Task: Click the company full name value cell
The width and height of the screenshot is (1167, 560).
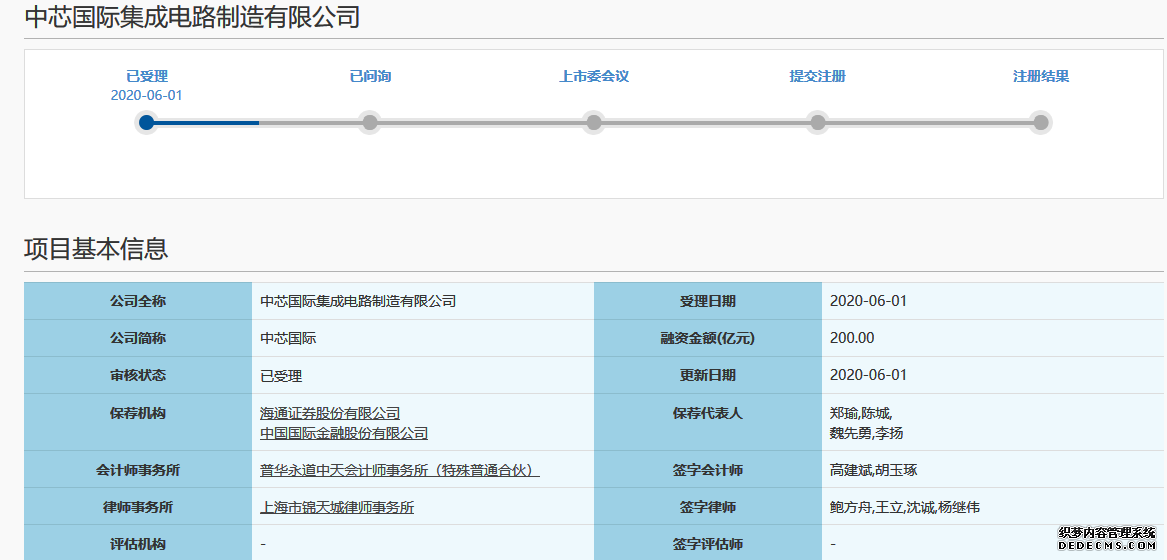Action: pos(423,301)
